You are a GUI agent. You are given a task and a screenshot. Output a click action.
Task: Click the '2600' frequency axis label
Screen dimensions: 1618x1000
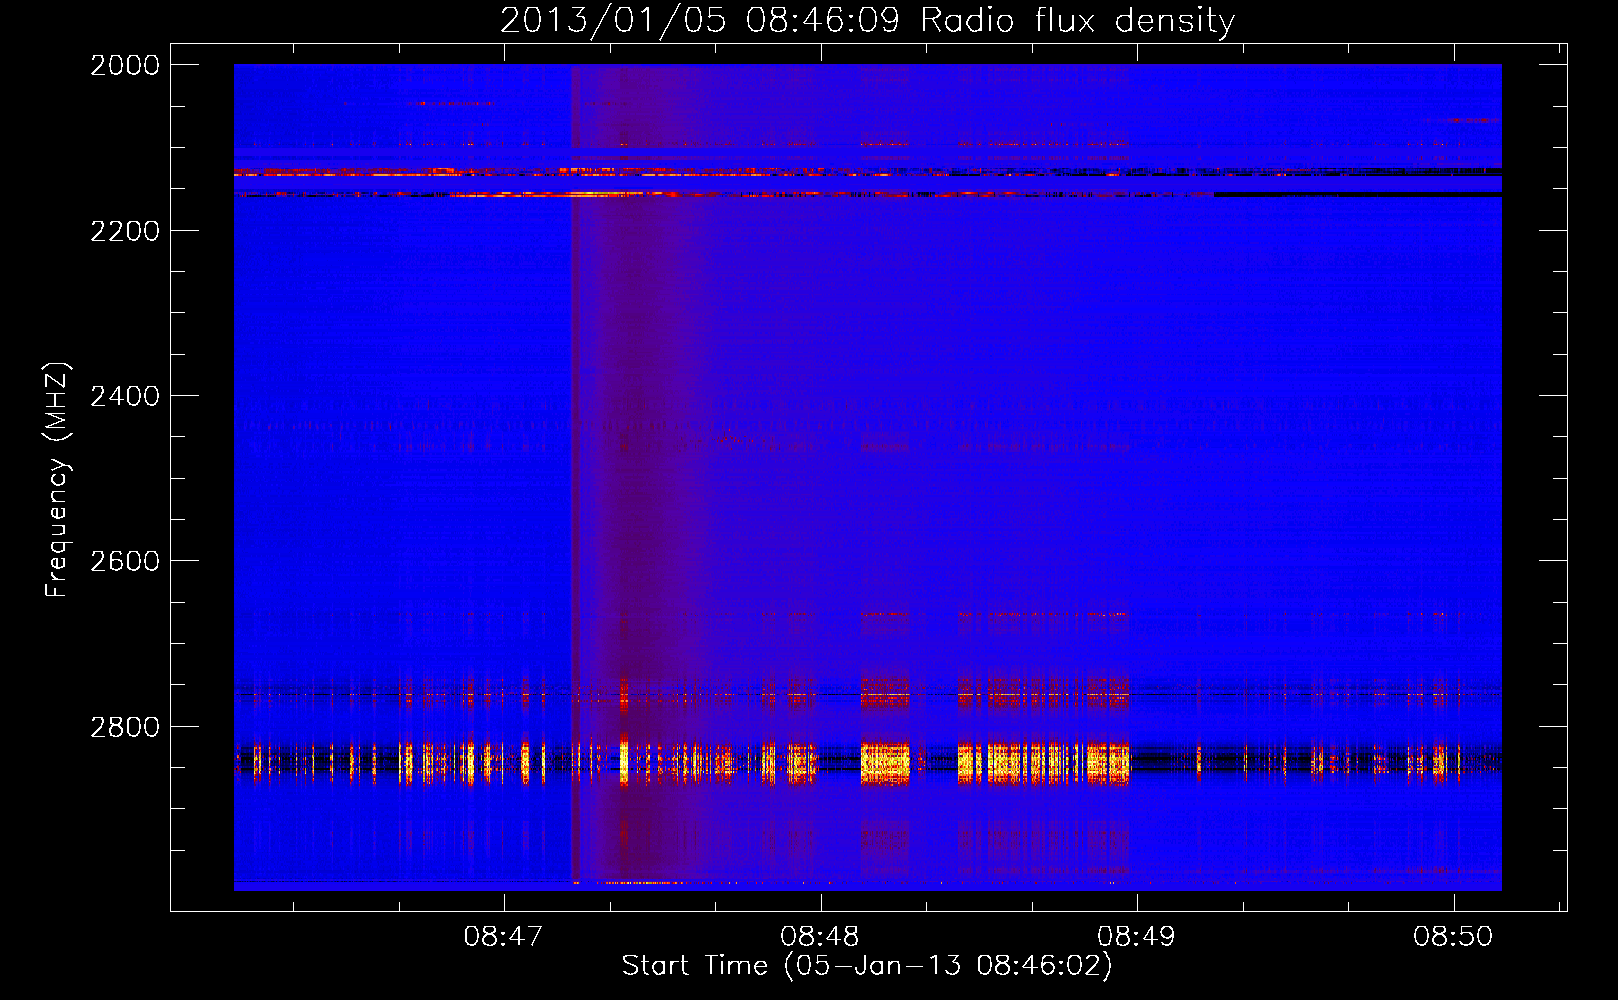[125, 561]
